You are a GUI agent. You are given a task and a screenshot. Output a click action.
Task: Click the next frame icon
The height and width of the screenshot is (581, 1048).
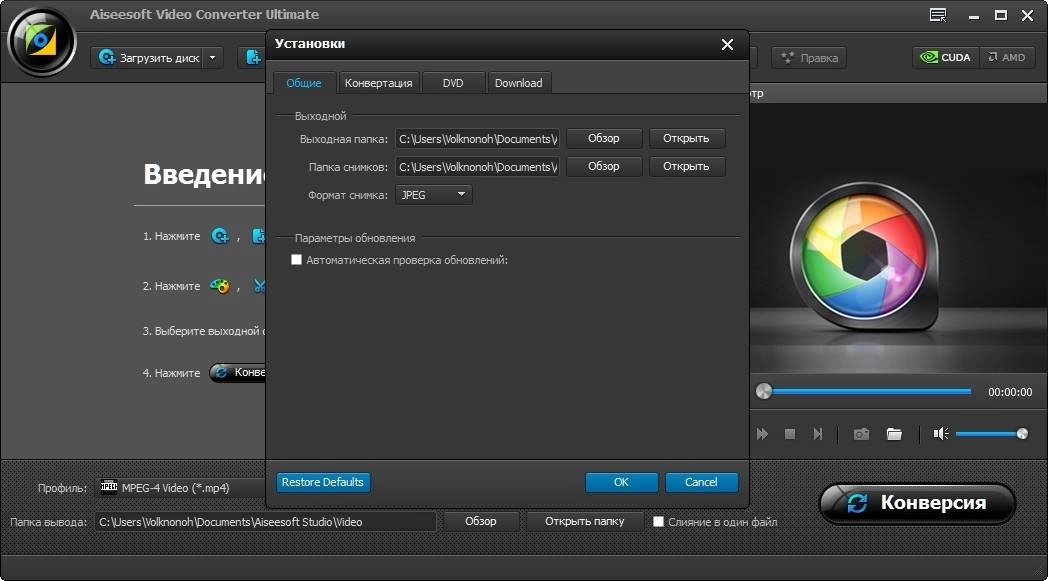pyautogui.click(x=817, y=434)
